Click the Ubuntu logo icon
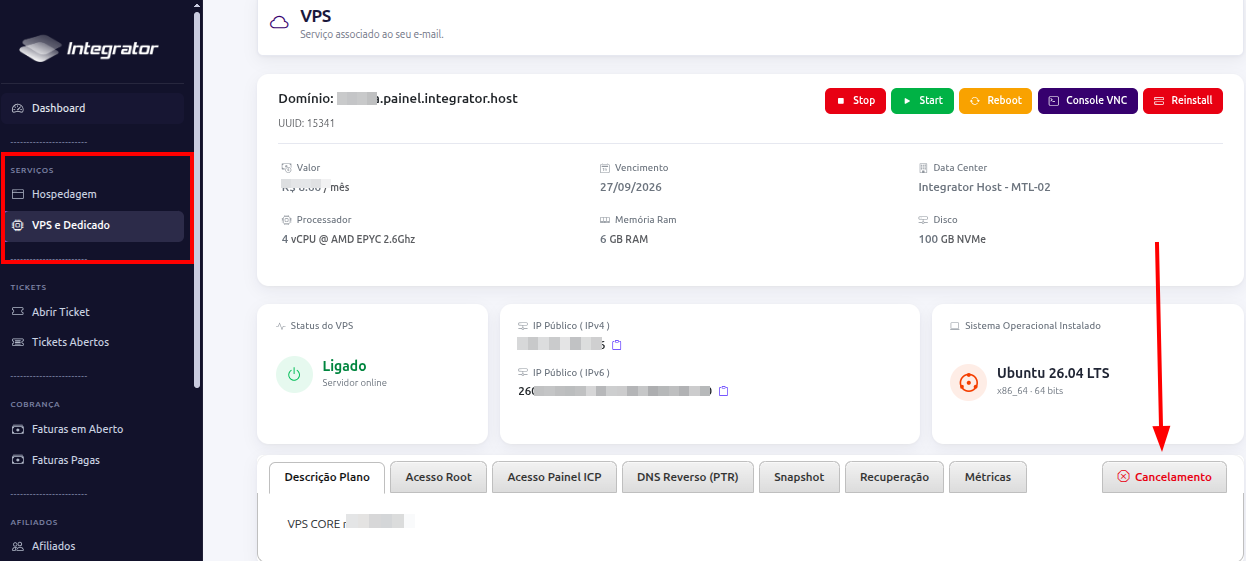 968,382
